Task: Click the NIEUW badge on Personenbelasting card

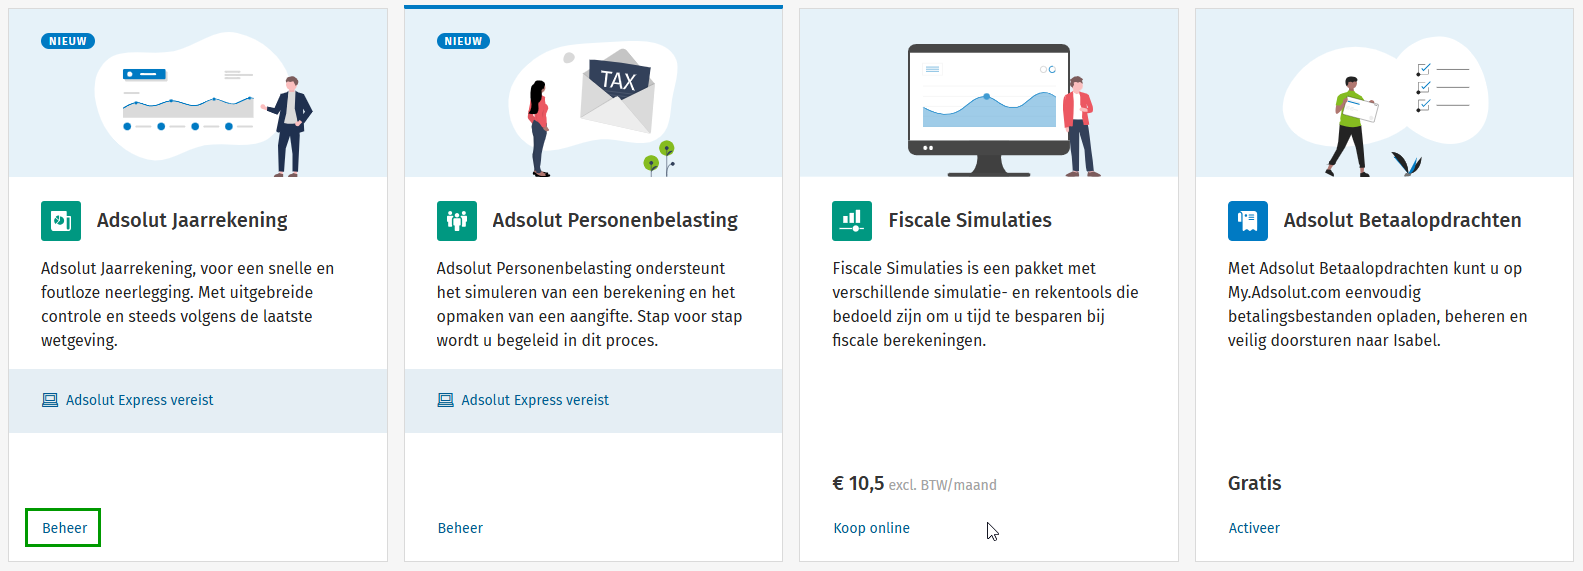Action: (463, 41)
